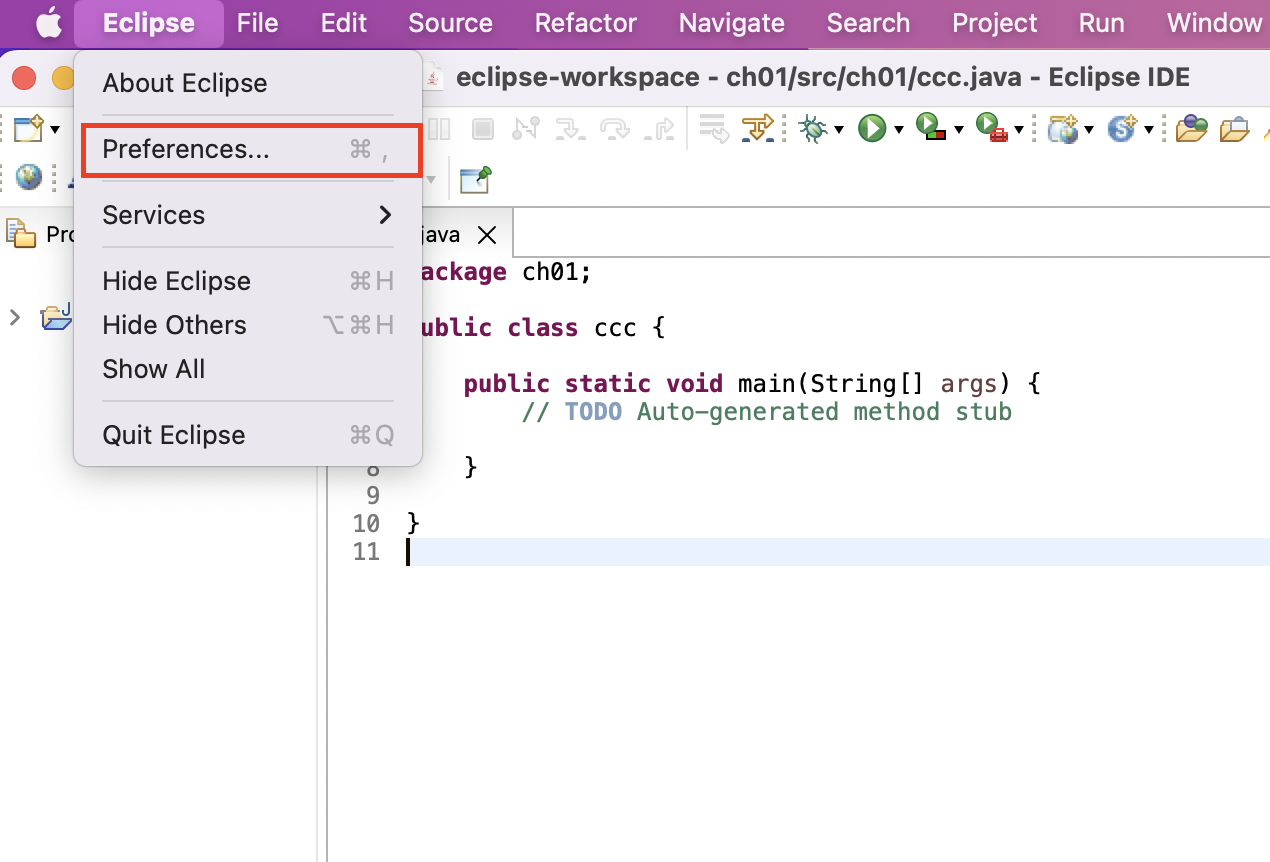Click the Suspend debug icon
Viewport: 1270px width, 862px height.
point(439,129)
